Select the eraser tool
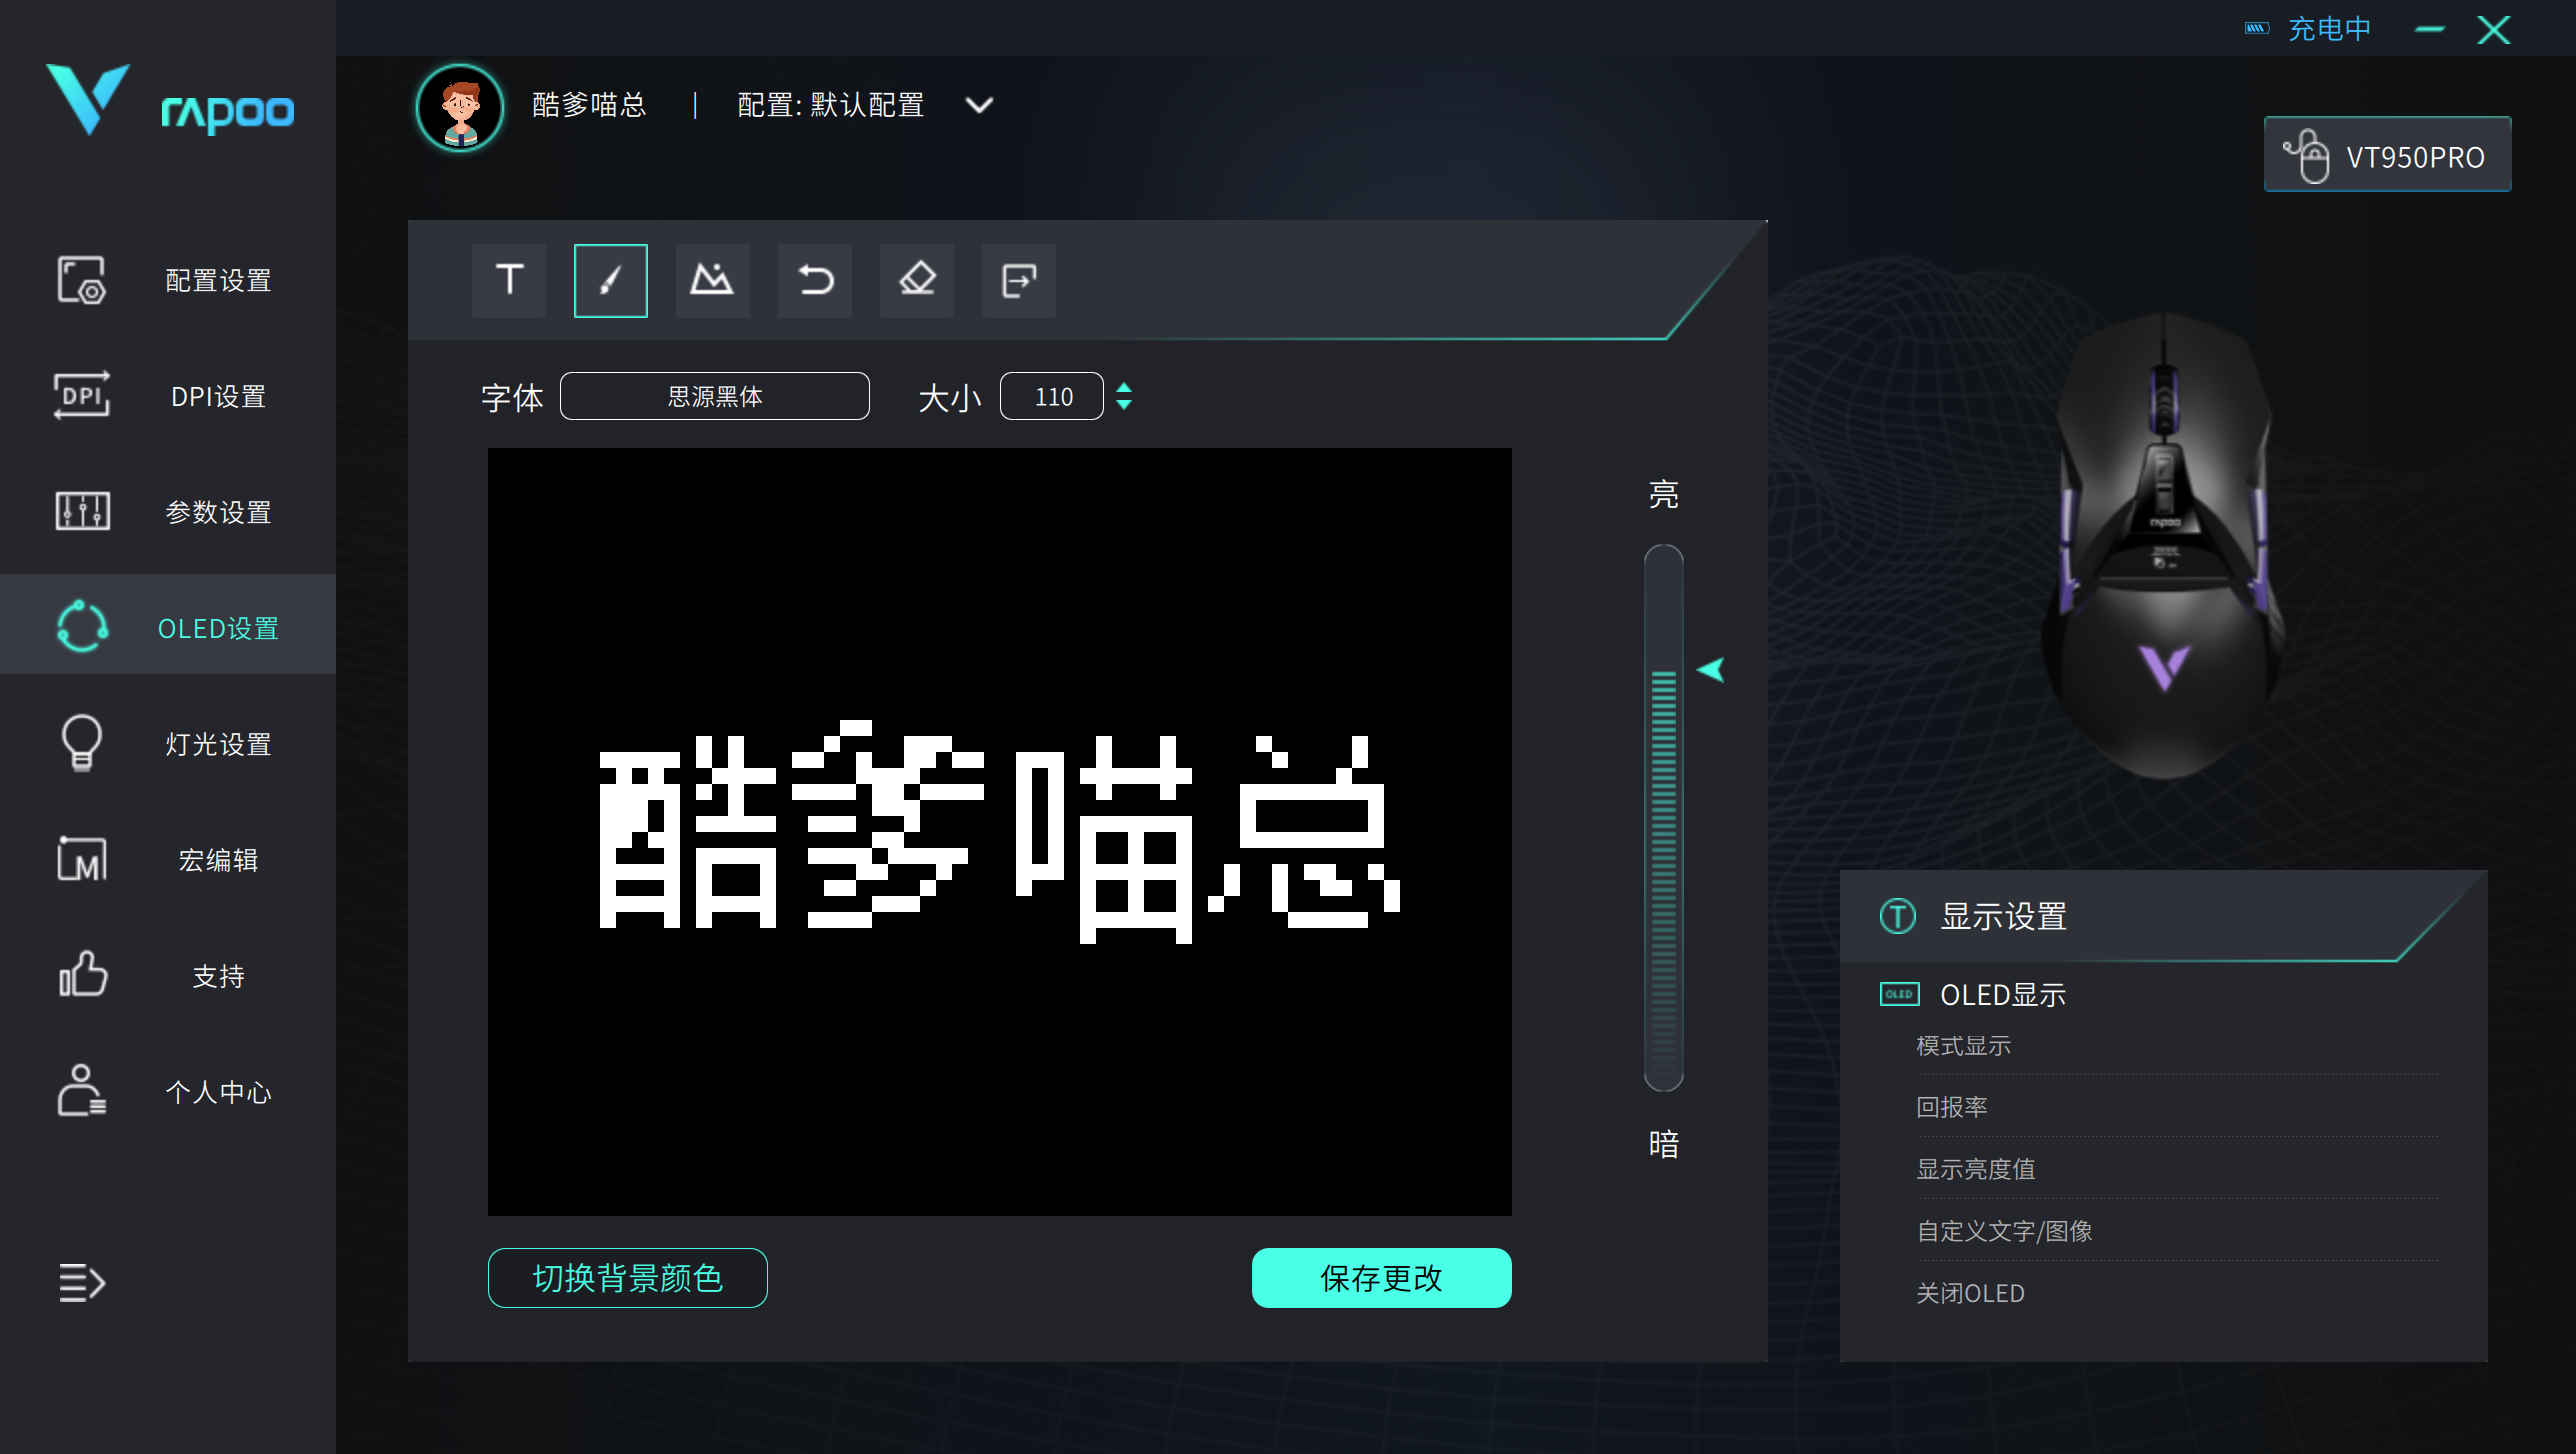Screen dimensions: 2576x1454 point(917,280)
